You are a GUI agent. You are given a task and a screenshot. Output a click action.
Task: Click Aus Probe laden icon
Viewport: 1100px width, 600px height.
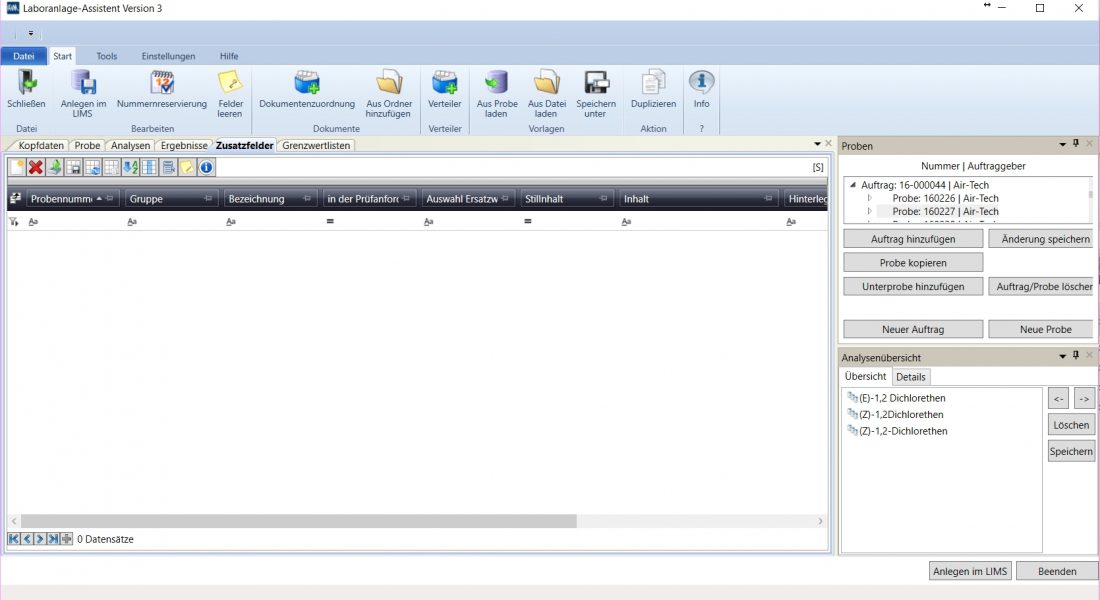[497, 82]
